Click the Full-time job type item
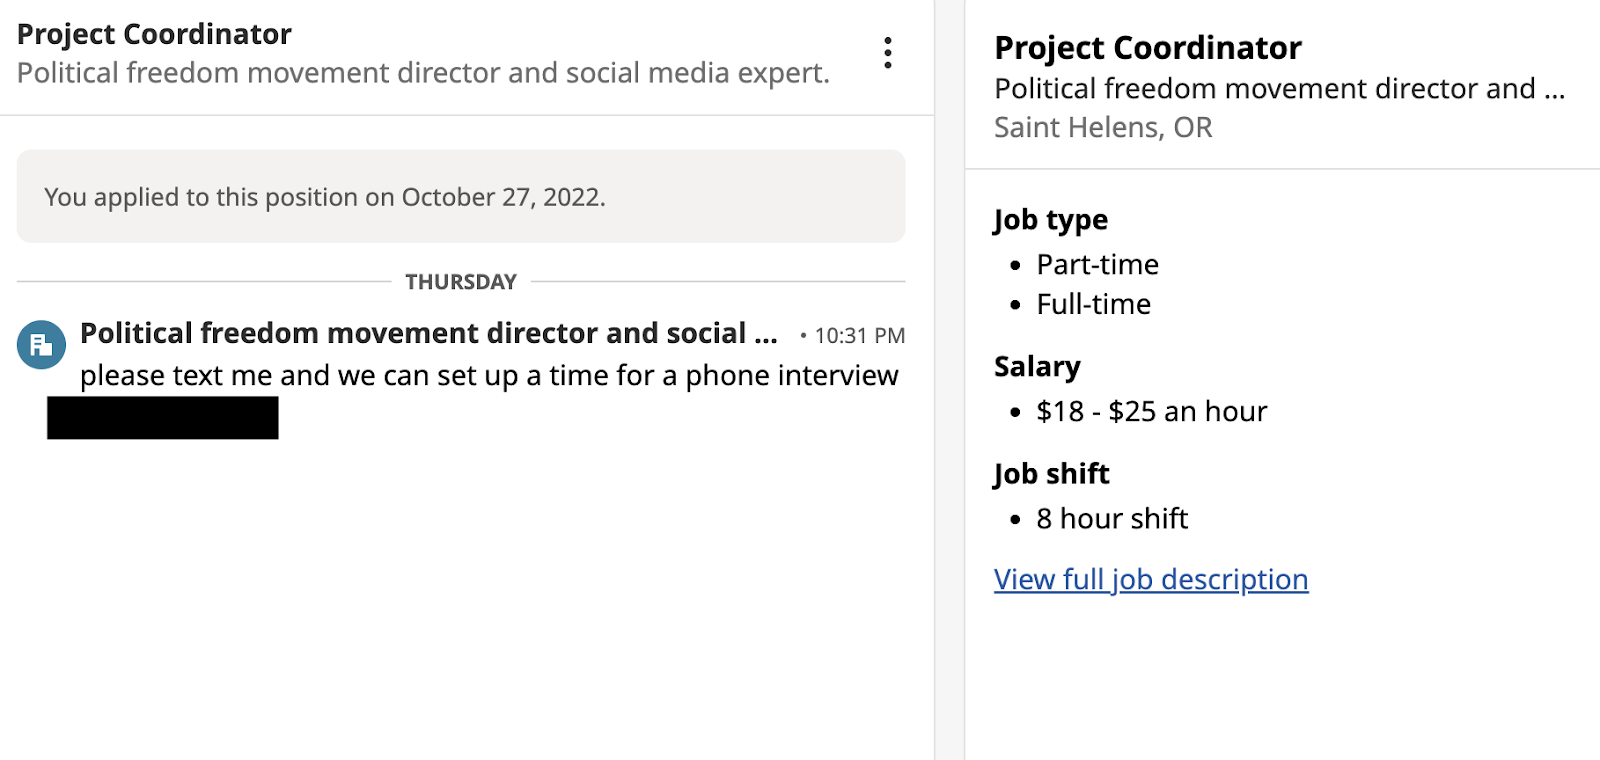This screenshot has width=1600, height=760. [1093, 304]
